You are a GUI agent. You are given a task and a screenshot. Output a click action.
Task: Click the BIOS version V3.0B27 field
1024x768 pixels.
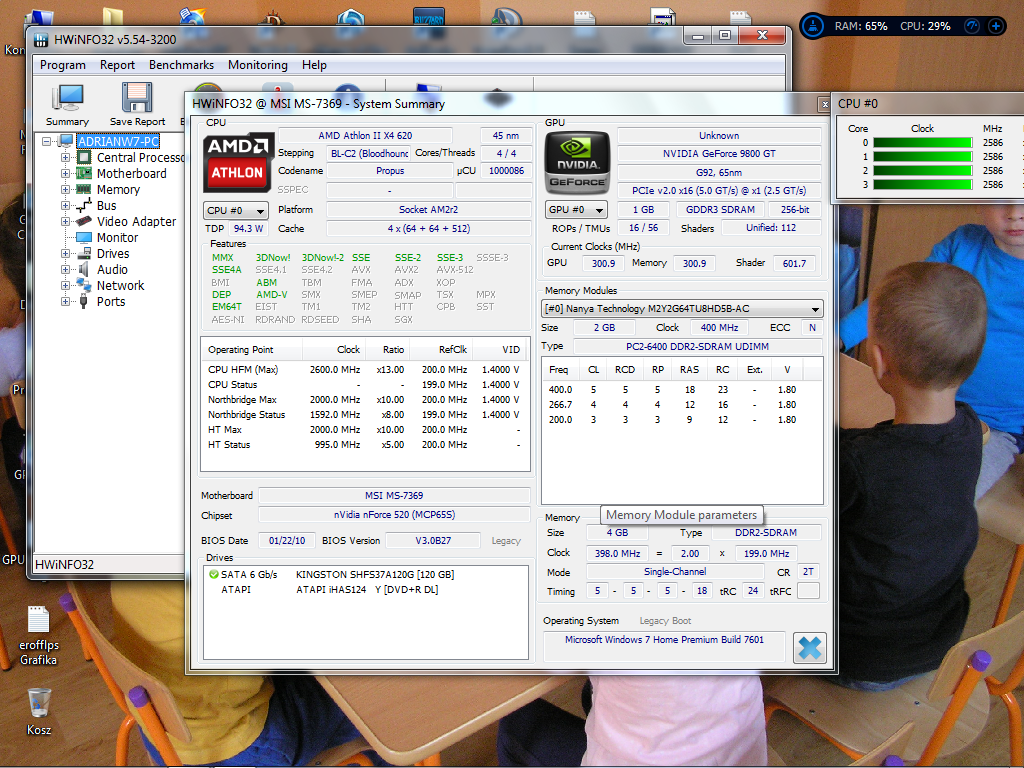coord(433,541)
